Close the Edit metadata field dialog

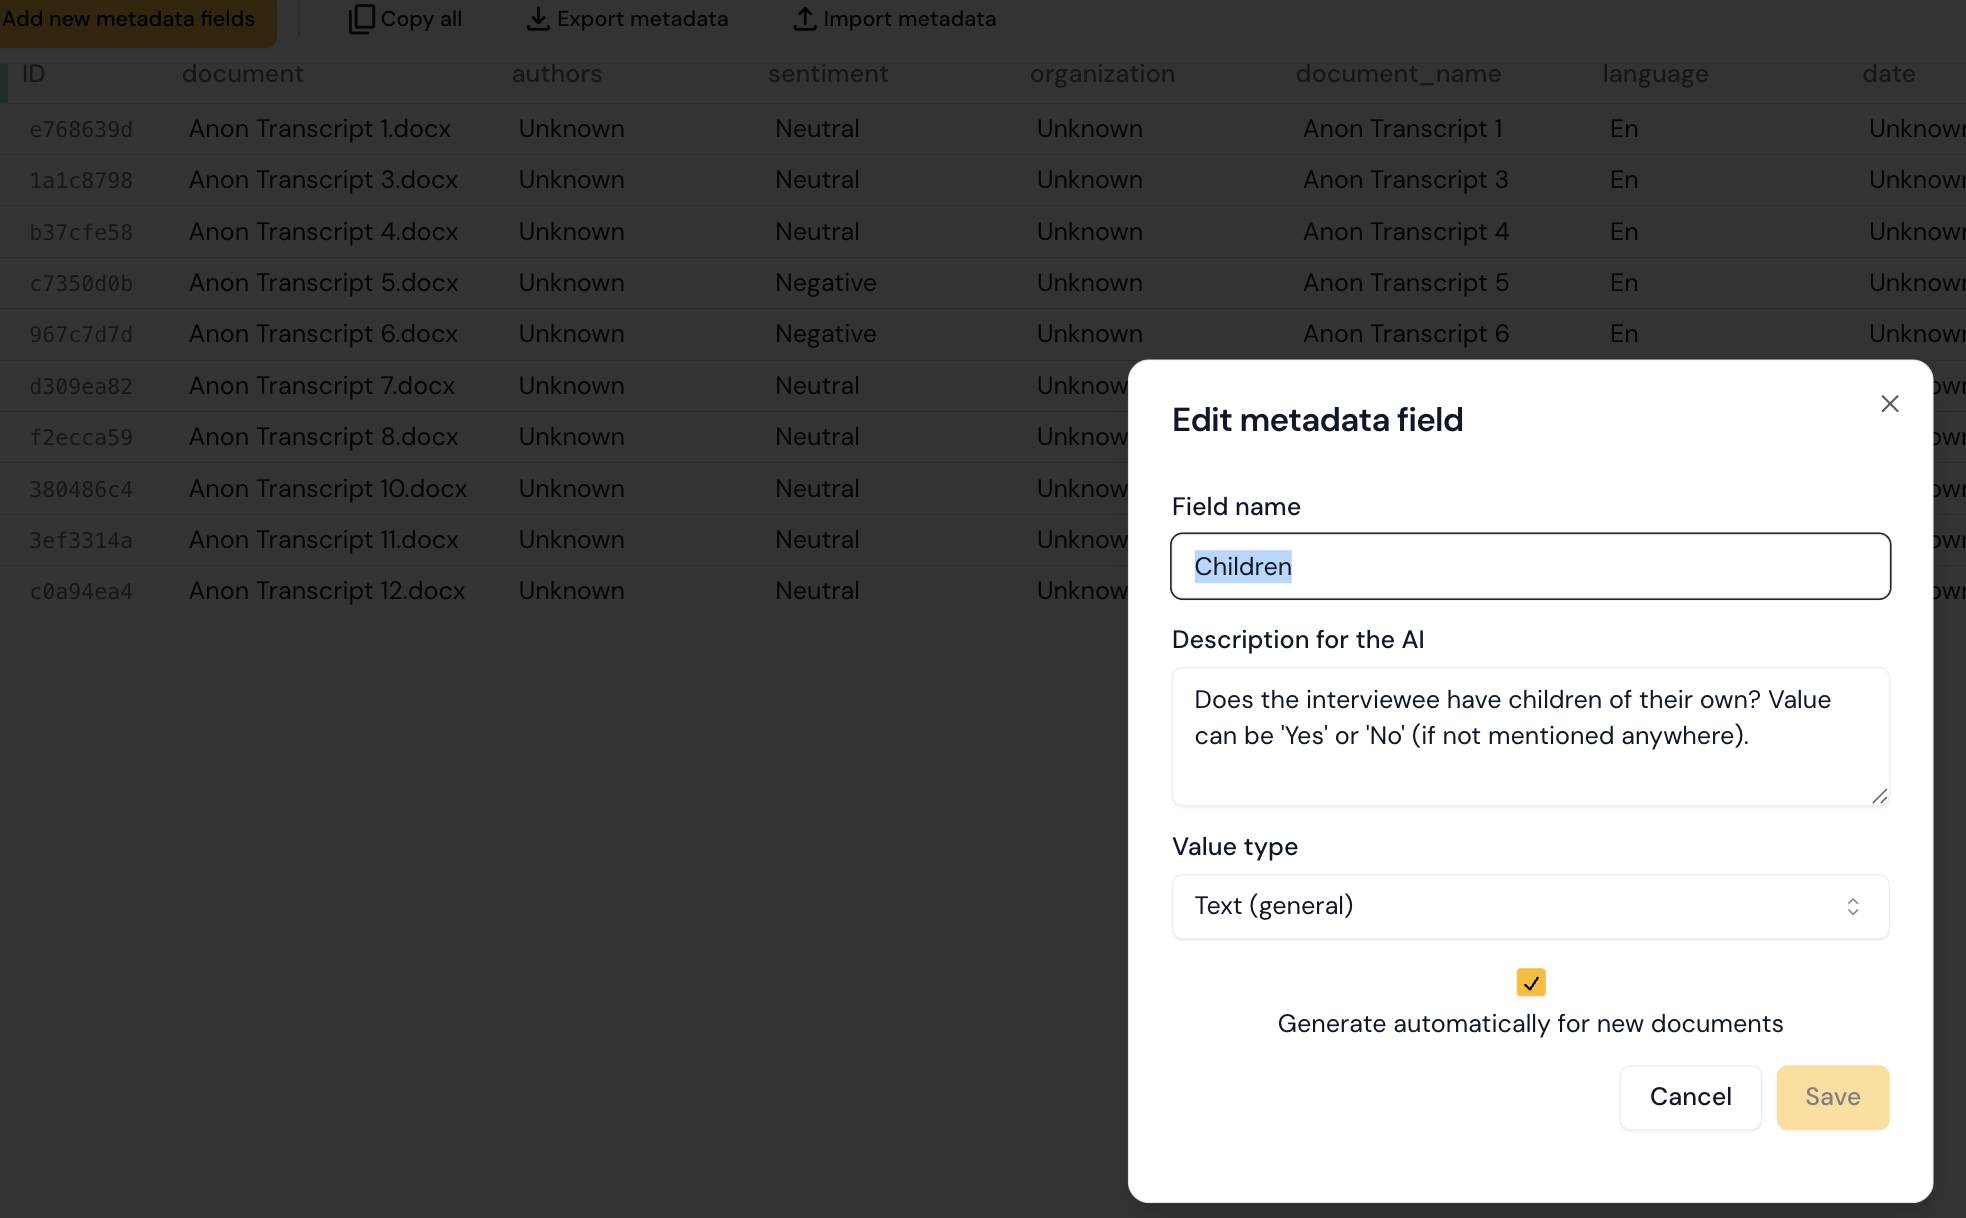coord(1889,404)
